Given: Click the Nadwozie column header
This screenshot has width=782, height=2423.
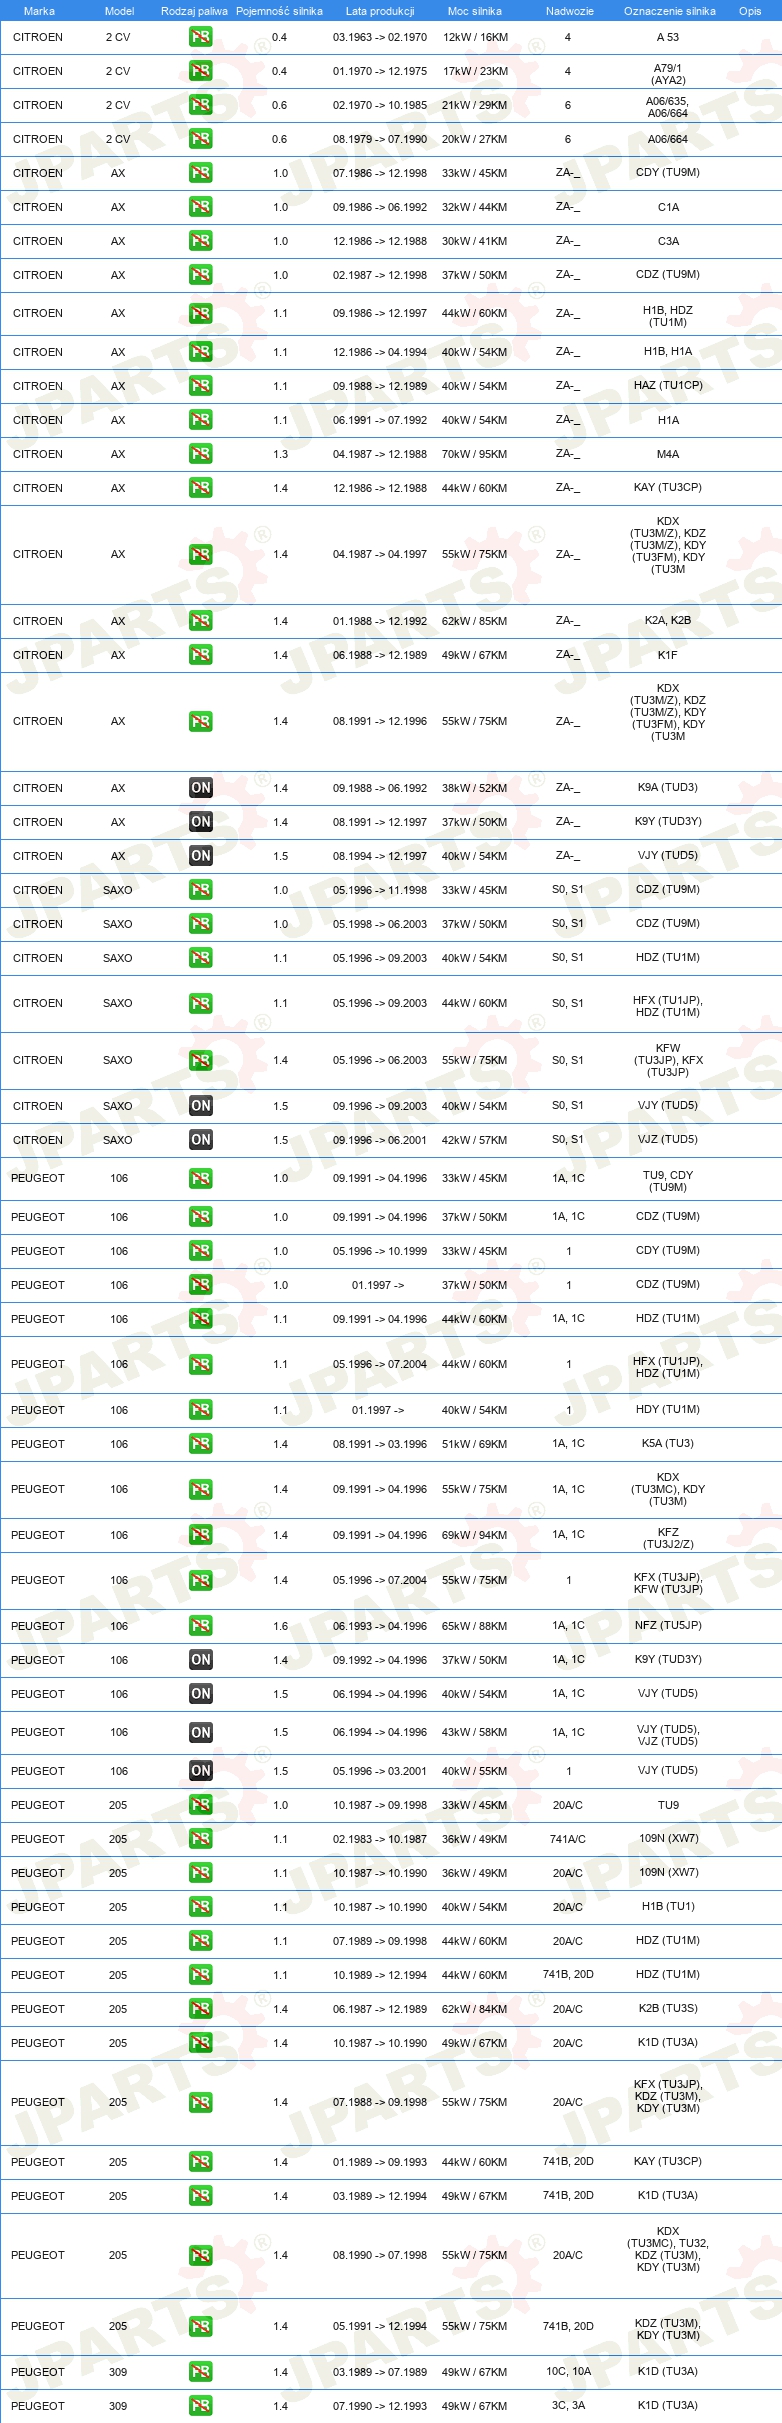Looking at the screenshot, I should [x=570, y=11].
